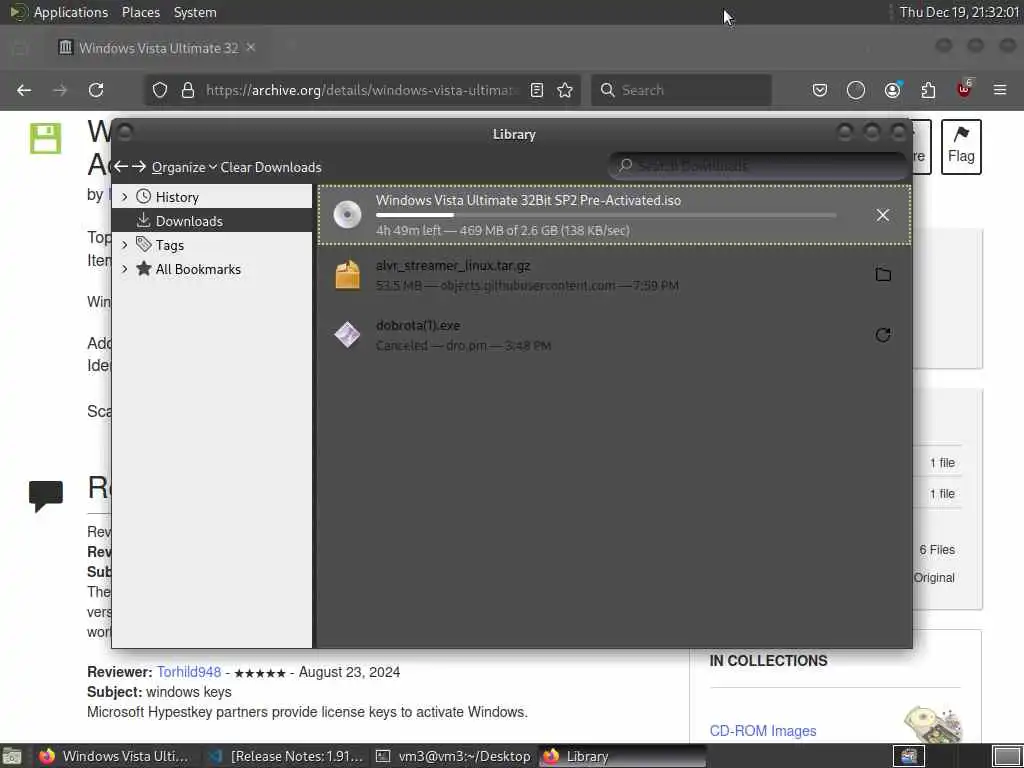
Task: Click the ISO disc icon in downloads
Action: 347,214
